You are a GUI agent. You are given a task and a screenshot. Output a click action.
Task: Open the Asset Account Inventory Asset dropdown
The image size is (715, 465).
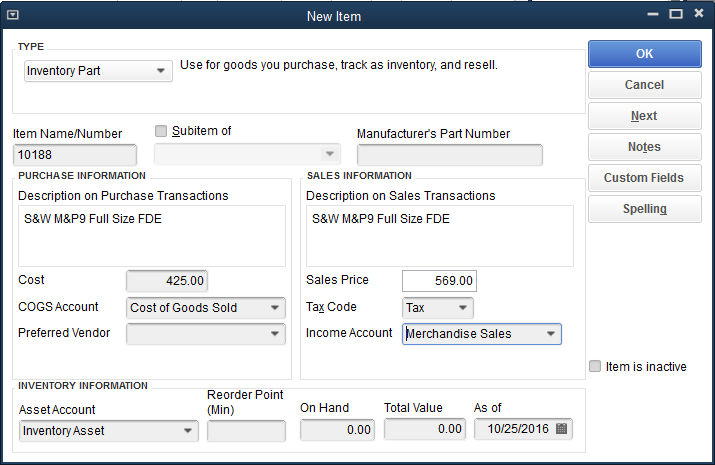(187, 431)
